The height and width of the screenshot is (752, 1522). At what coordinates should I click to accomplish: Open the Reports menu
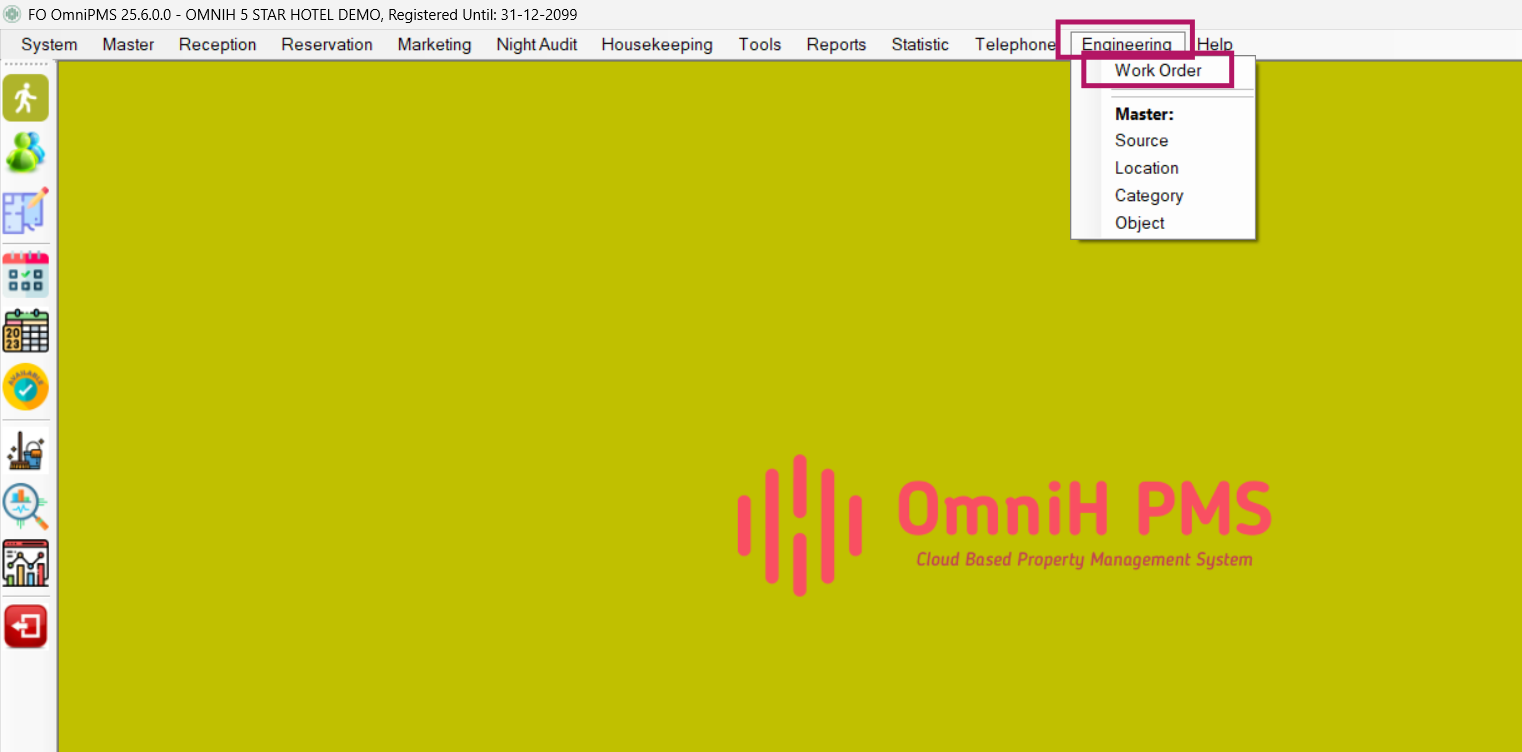[x=836, y=45]
